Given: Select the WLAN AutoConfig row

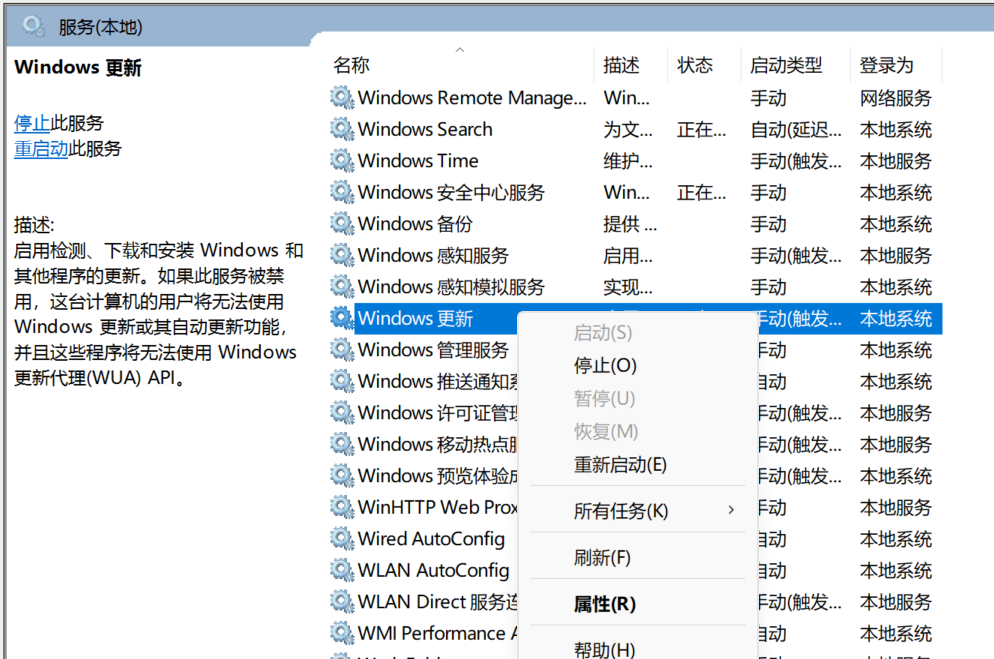Looking at the screenshot, I should click(635, 570).
